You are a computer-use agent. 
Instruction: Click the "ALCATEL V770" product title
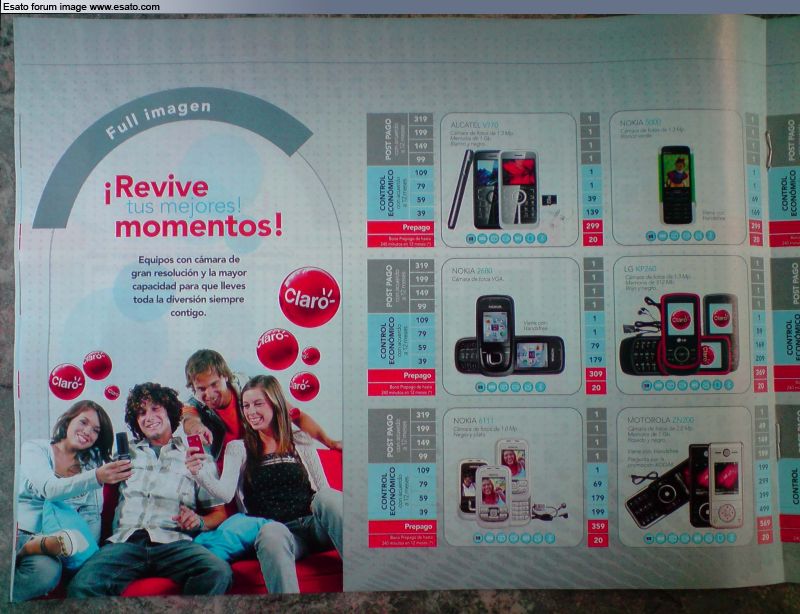click(x=474, y=125)
